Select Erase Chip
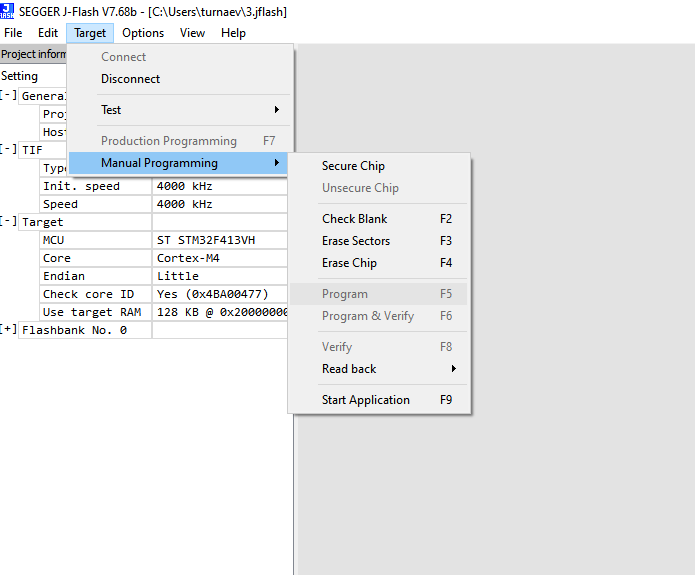695x575 pixels. (x=379, y=263)
